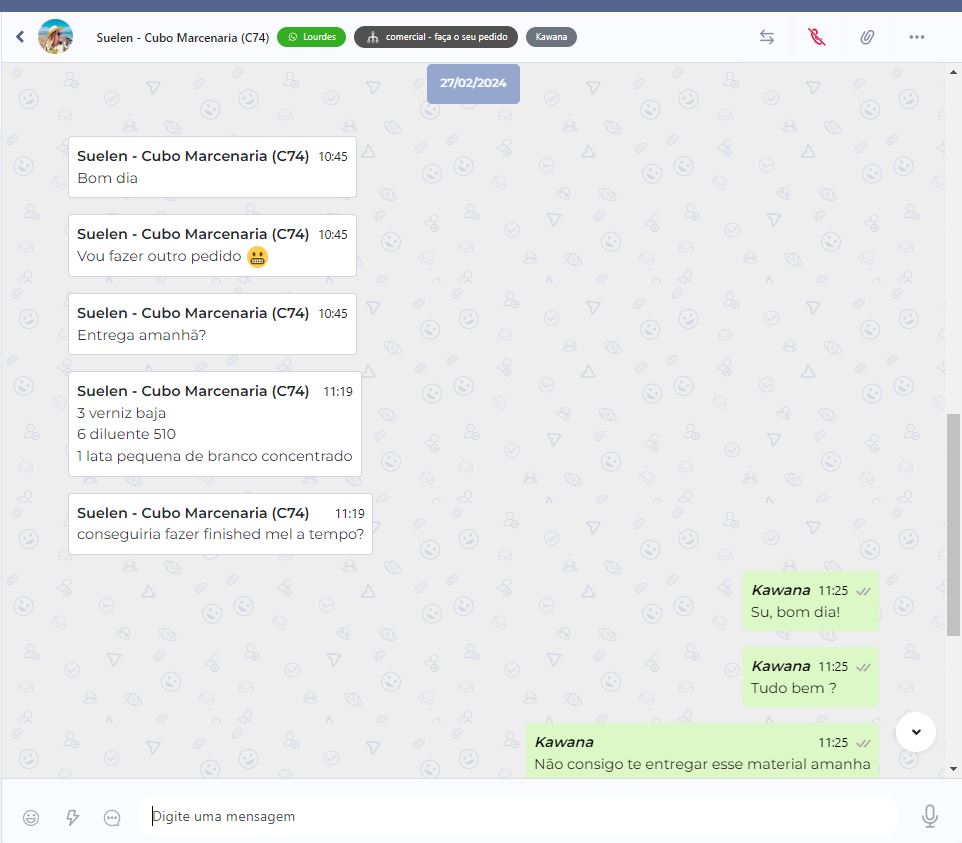Open the emoji picker

point(31,817)
